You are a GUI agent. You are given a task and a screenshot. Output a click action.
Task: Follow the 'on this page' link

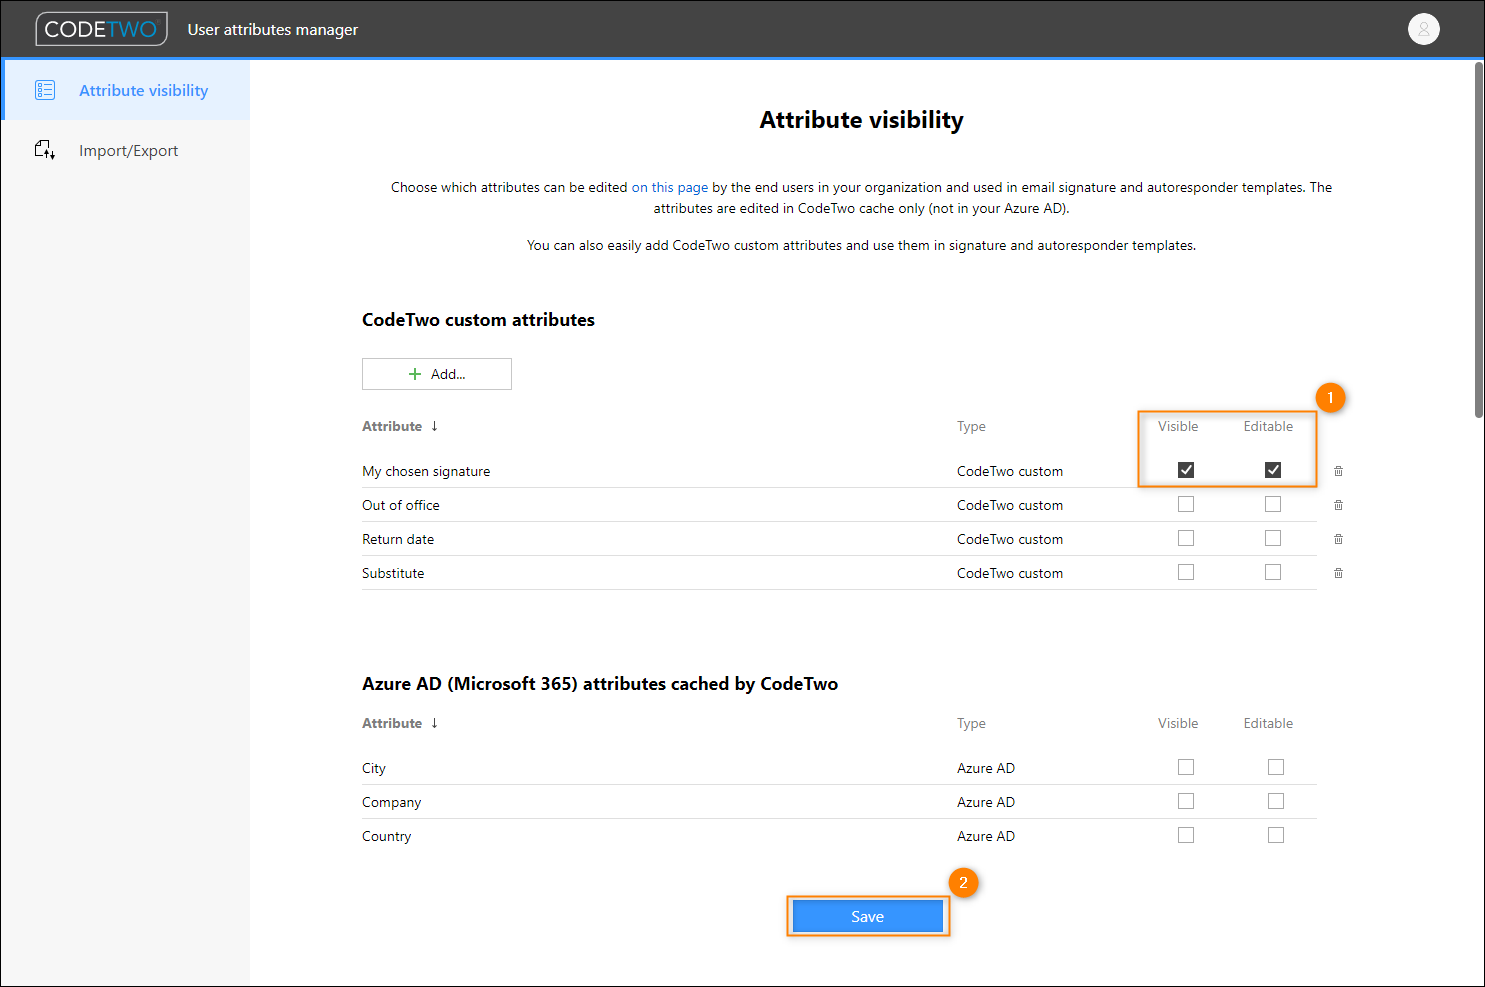(670, 187)
